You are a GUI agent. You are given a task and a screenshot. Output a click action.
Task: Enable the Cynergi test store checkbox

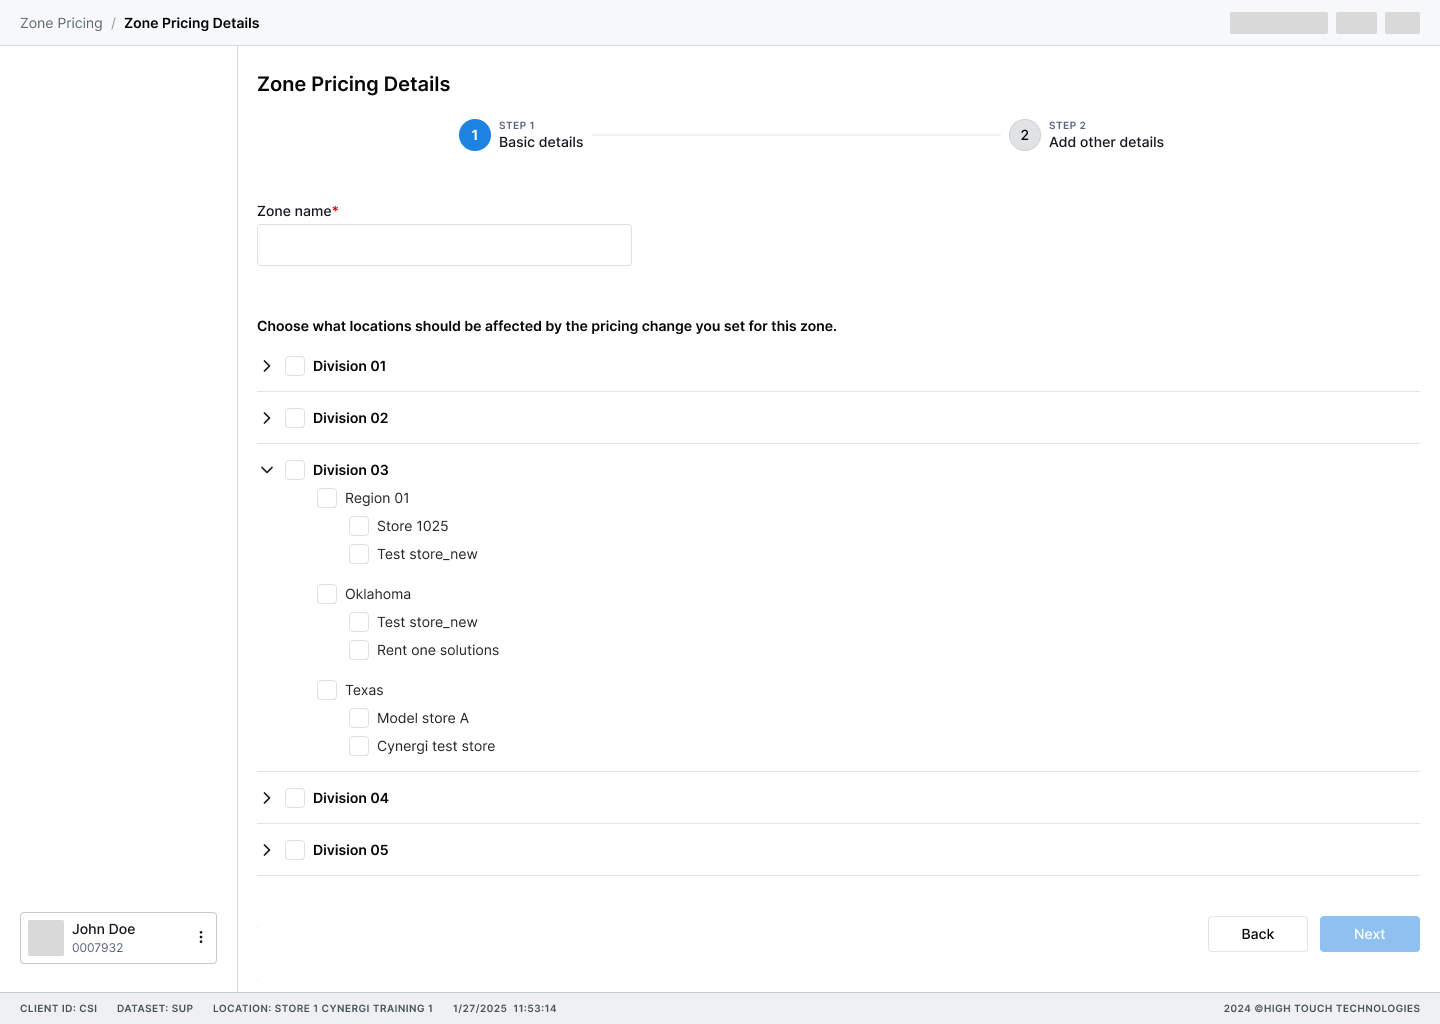coord(359,746)
